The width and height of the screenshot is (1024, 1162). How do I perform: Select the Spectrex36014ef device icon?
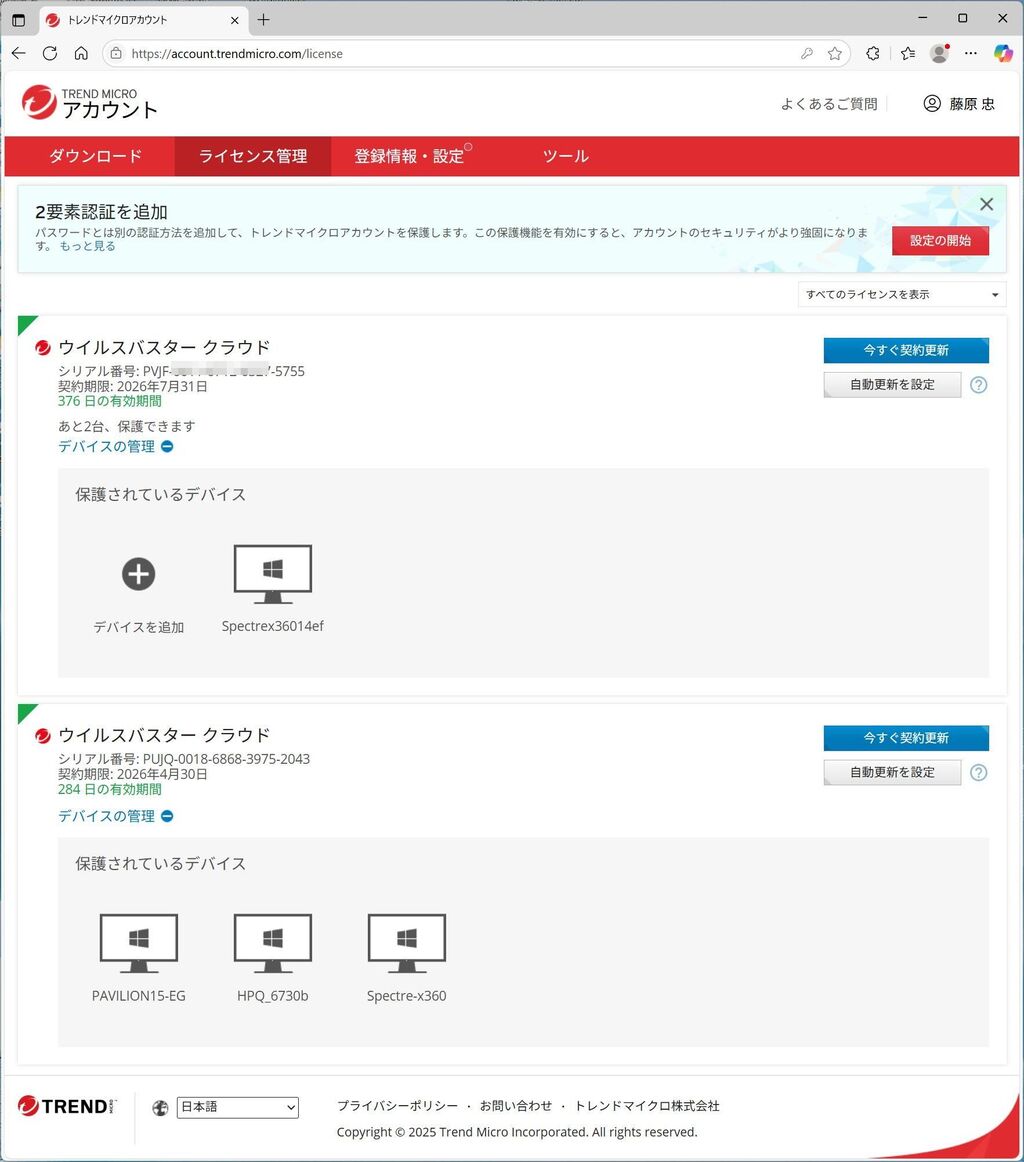[x=273, y=574]
